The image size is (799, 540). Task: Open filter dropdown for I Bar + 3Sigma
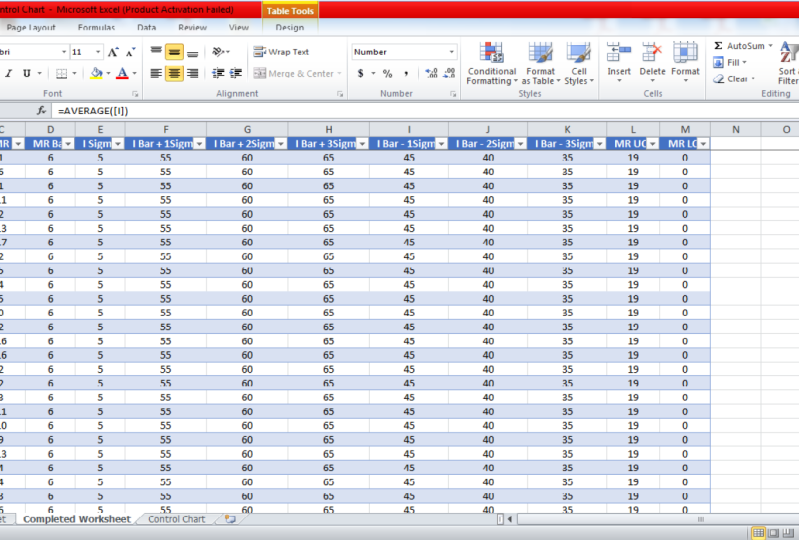click(x=362, y=144)
